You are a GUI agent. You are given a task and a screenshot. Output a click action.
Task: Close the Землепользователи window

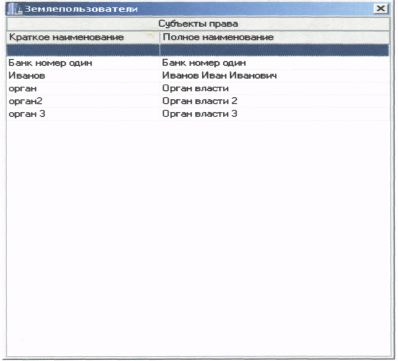point(380,9)
